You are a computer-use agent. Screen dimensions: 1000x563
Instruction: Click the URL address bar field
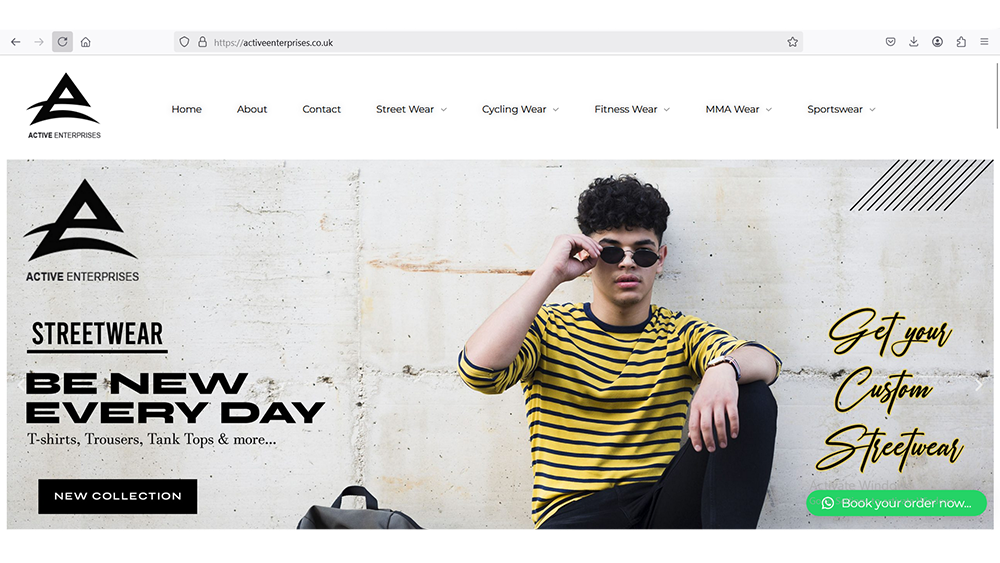tap(488, 42)
